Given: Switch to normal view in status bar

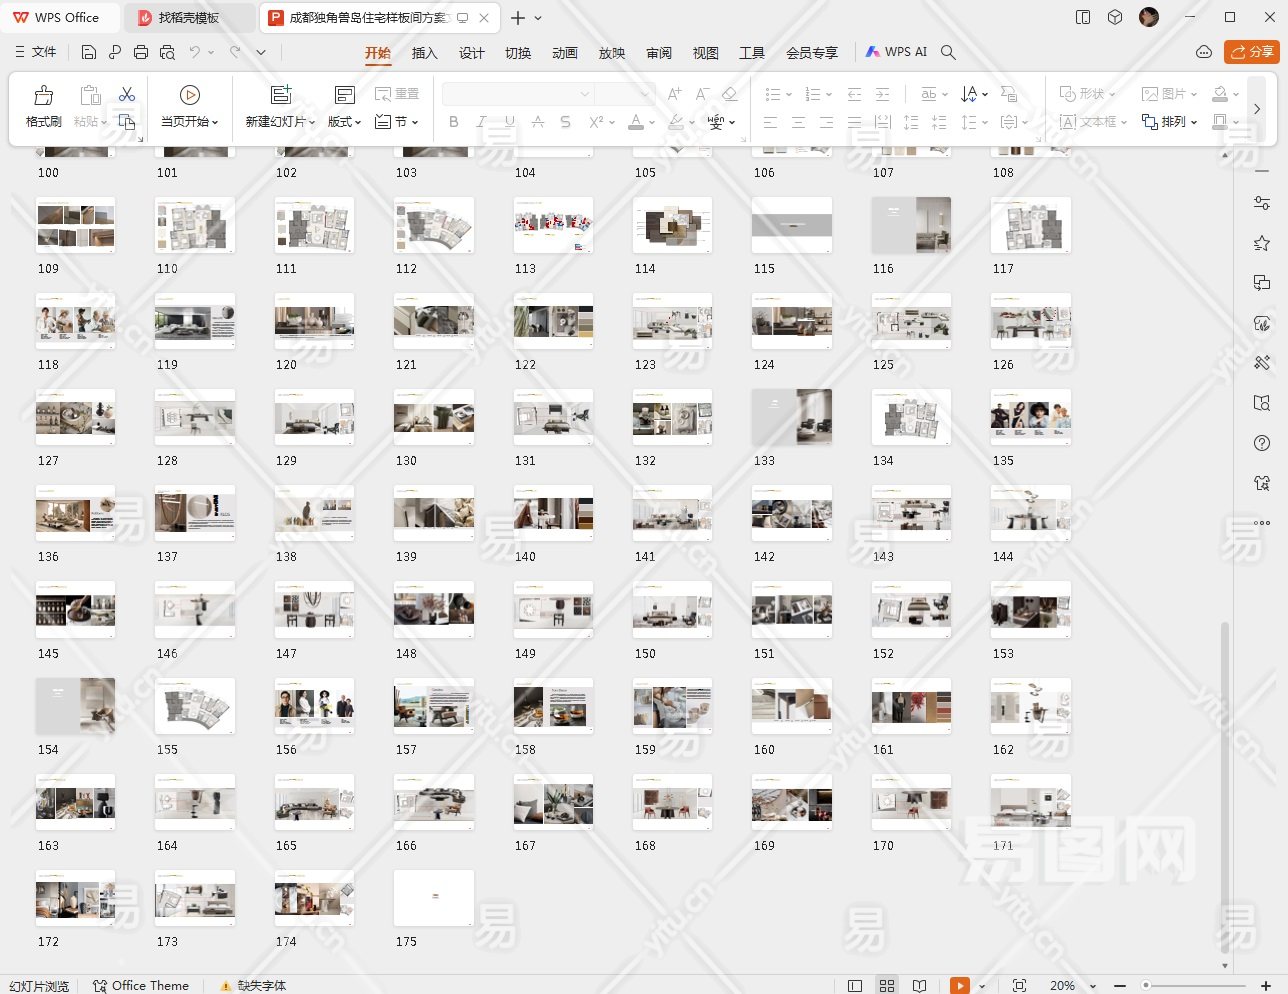Looking at the screenshot, I should point(855,985).
